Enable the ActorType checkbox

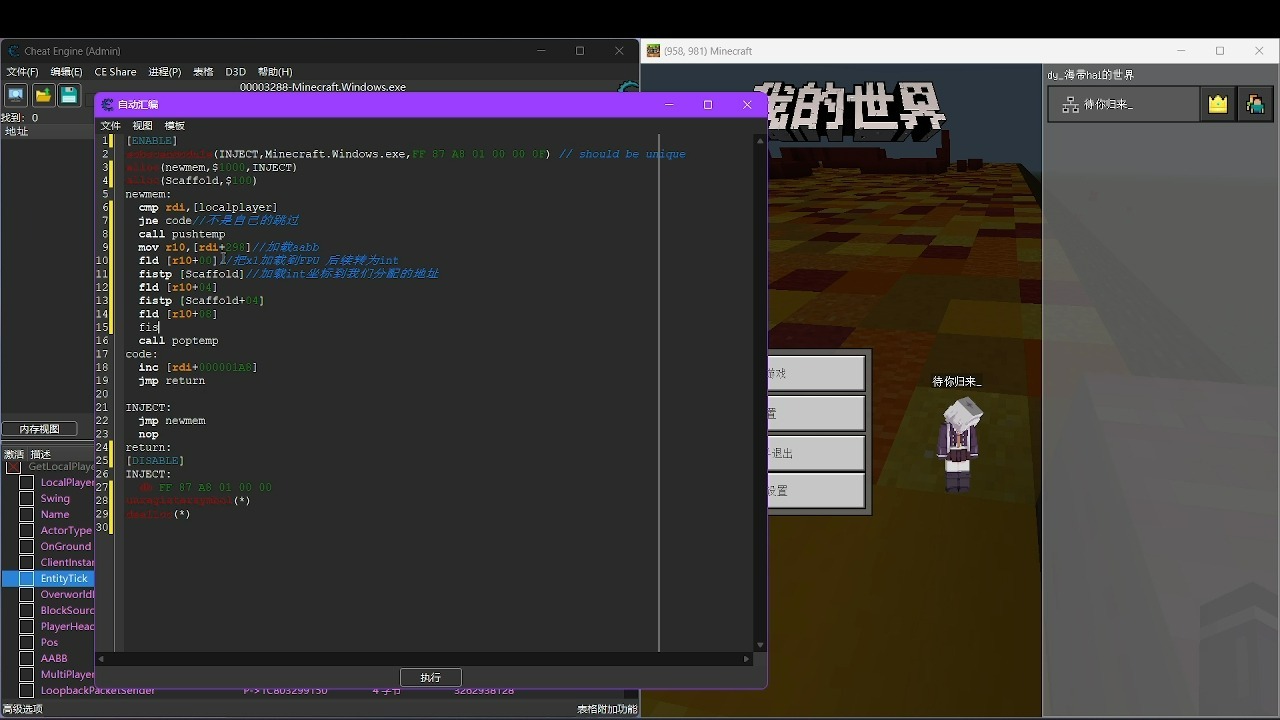click(27, 531)
